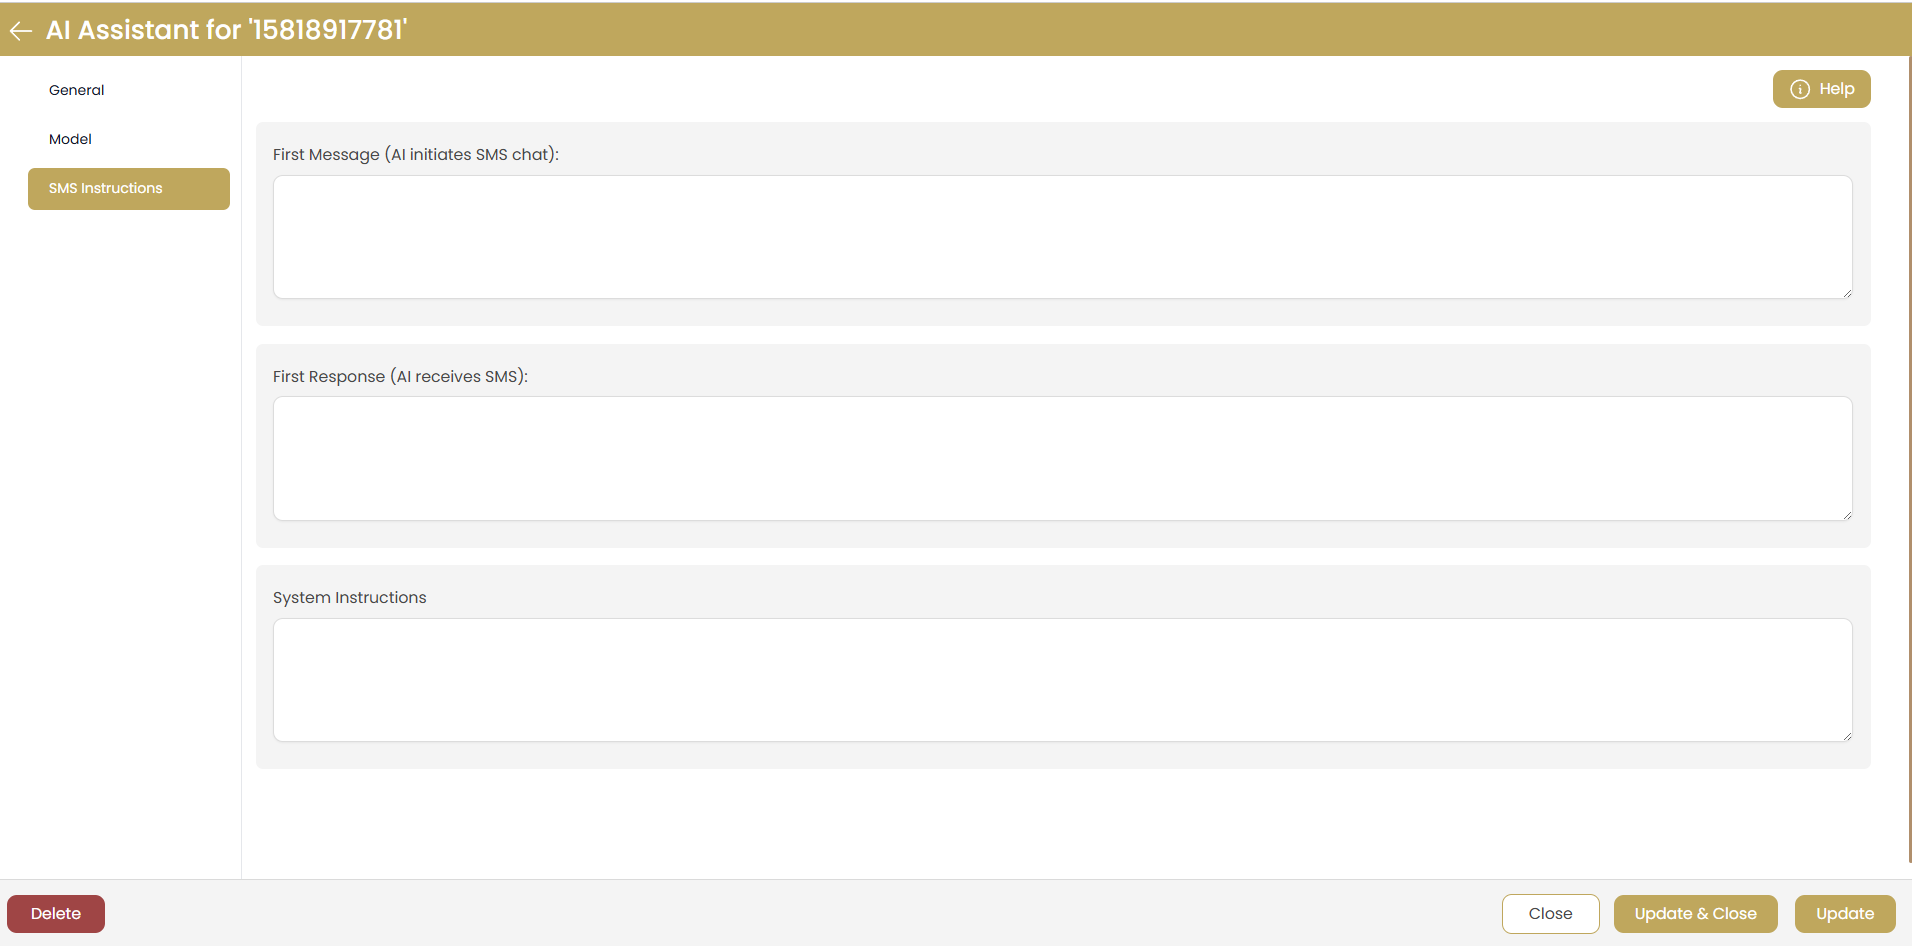Click the resize grip of First Message textarea

[1846, 290]
